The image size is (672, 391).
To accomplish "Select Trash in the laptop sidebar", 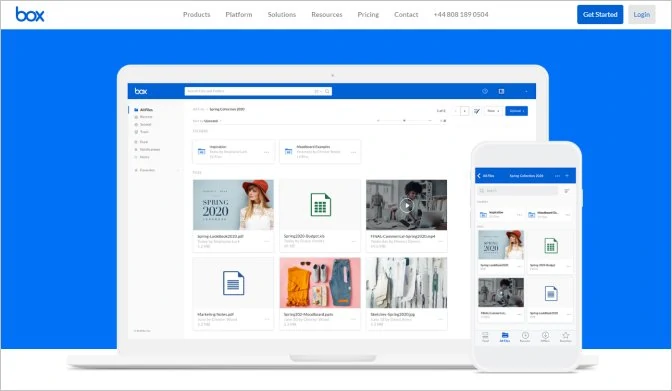I will [142, 132].
